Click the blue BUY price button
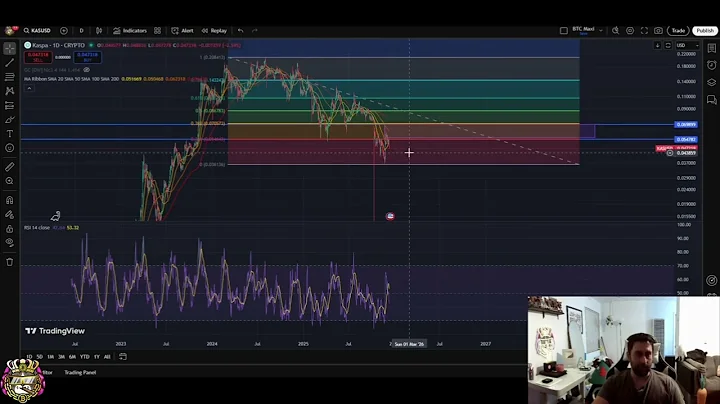The image size is (720, 404). tap(87, 57)
